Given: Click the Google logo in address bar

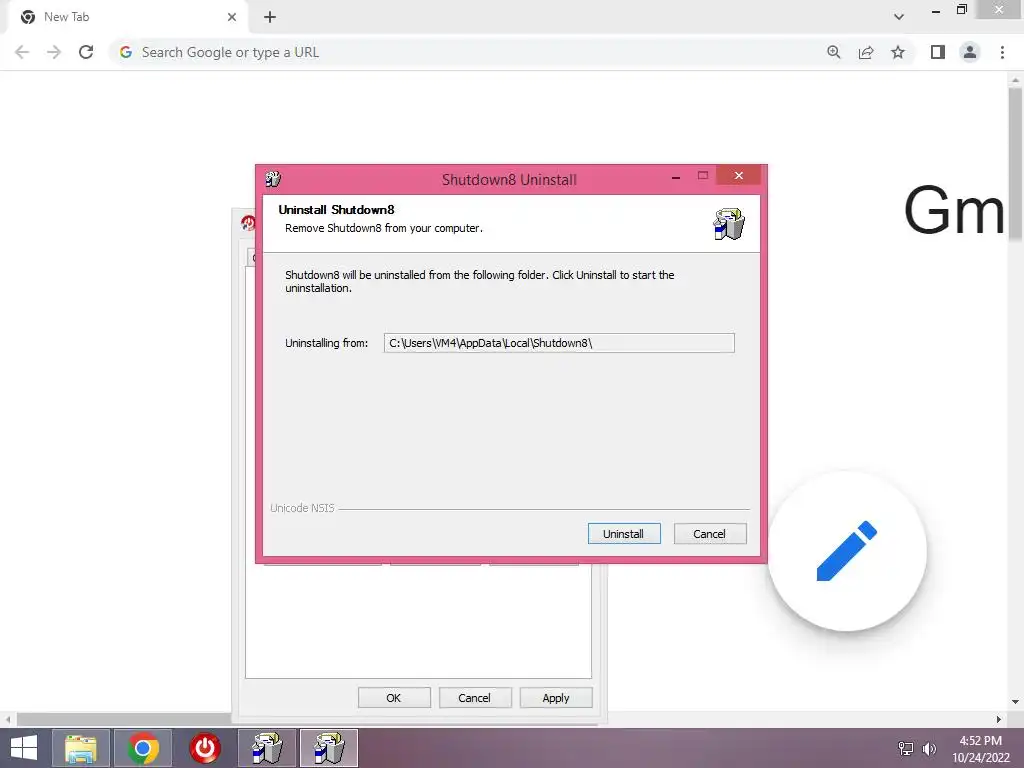Looking at the screenshot, I should coord(126,52).
